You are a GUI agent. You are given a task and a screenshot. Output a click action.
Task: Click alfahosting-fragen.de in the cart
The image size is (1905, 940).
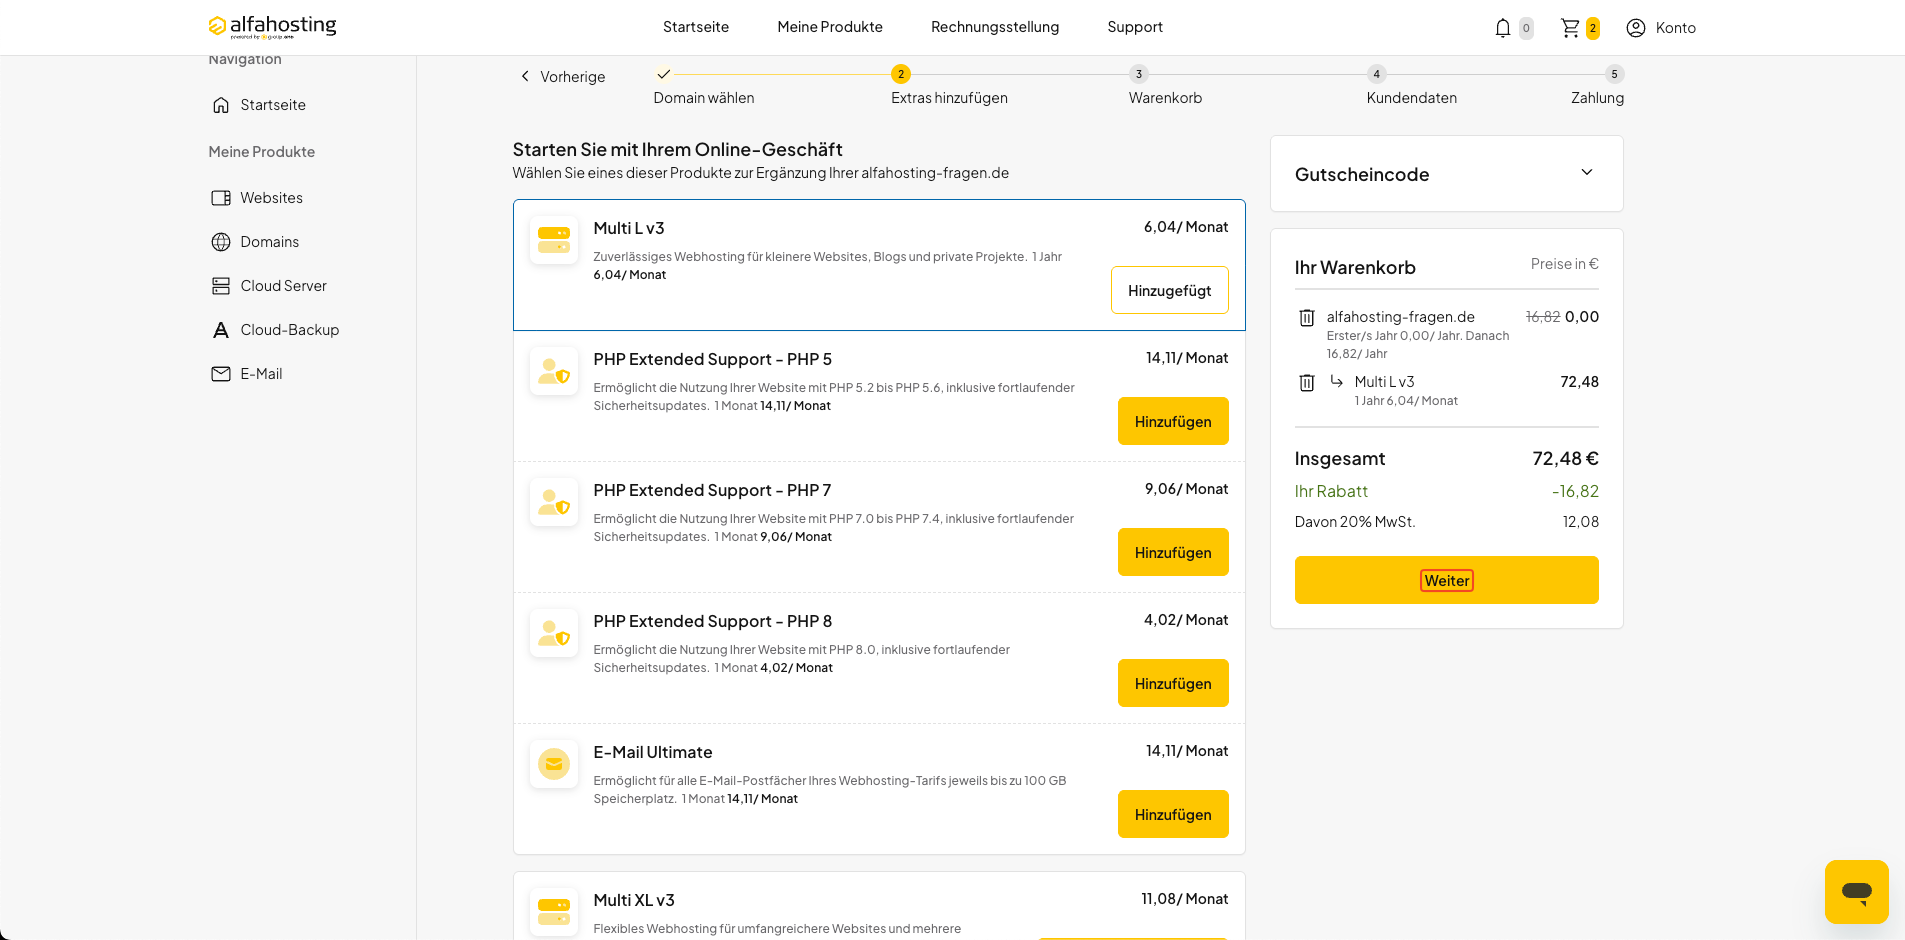[1400, 317]
